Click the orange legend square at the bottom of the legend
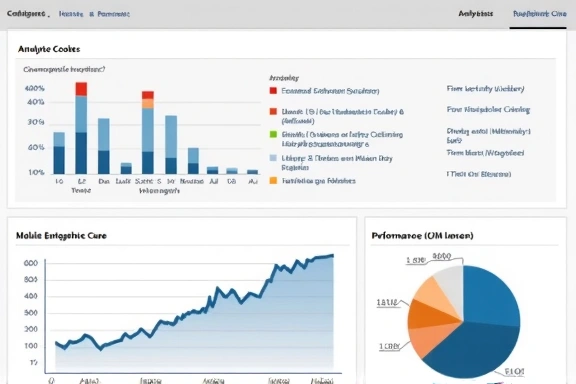Screen dimensions: 576x384 273,180
